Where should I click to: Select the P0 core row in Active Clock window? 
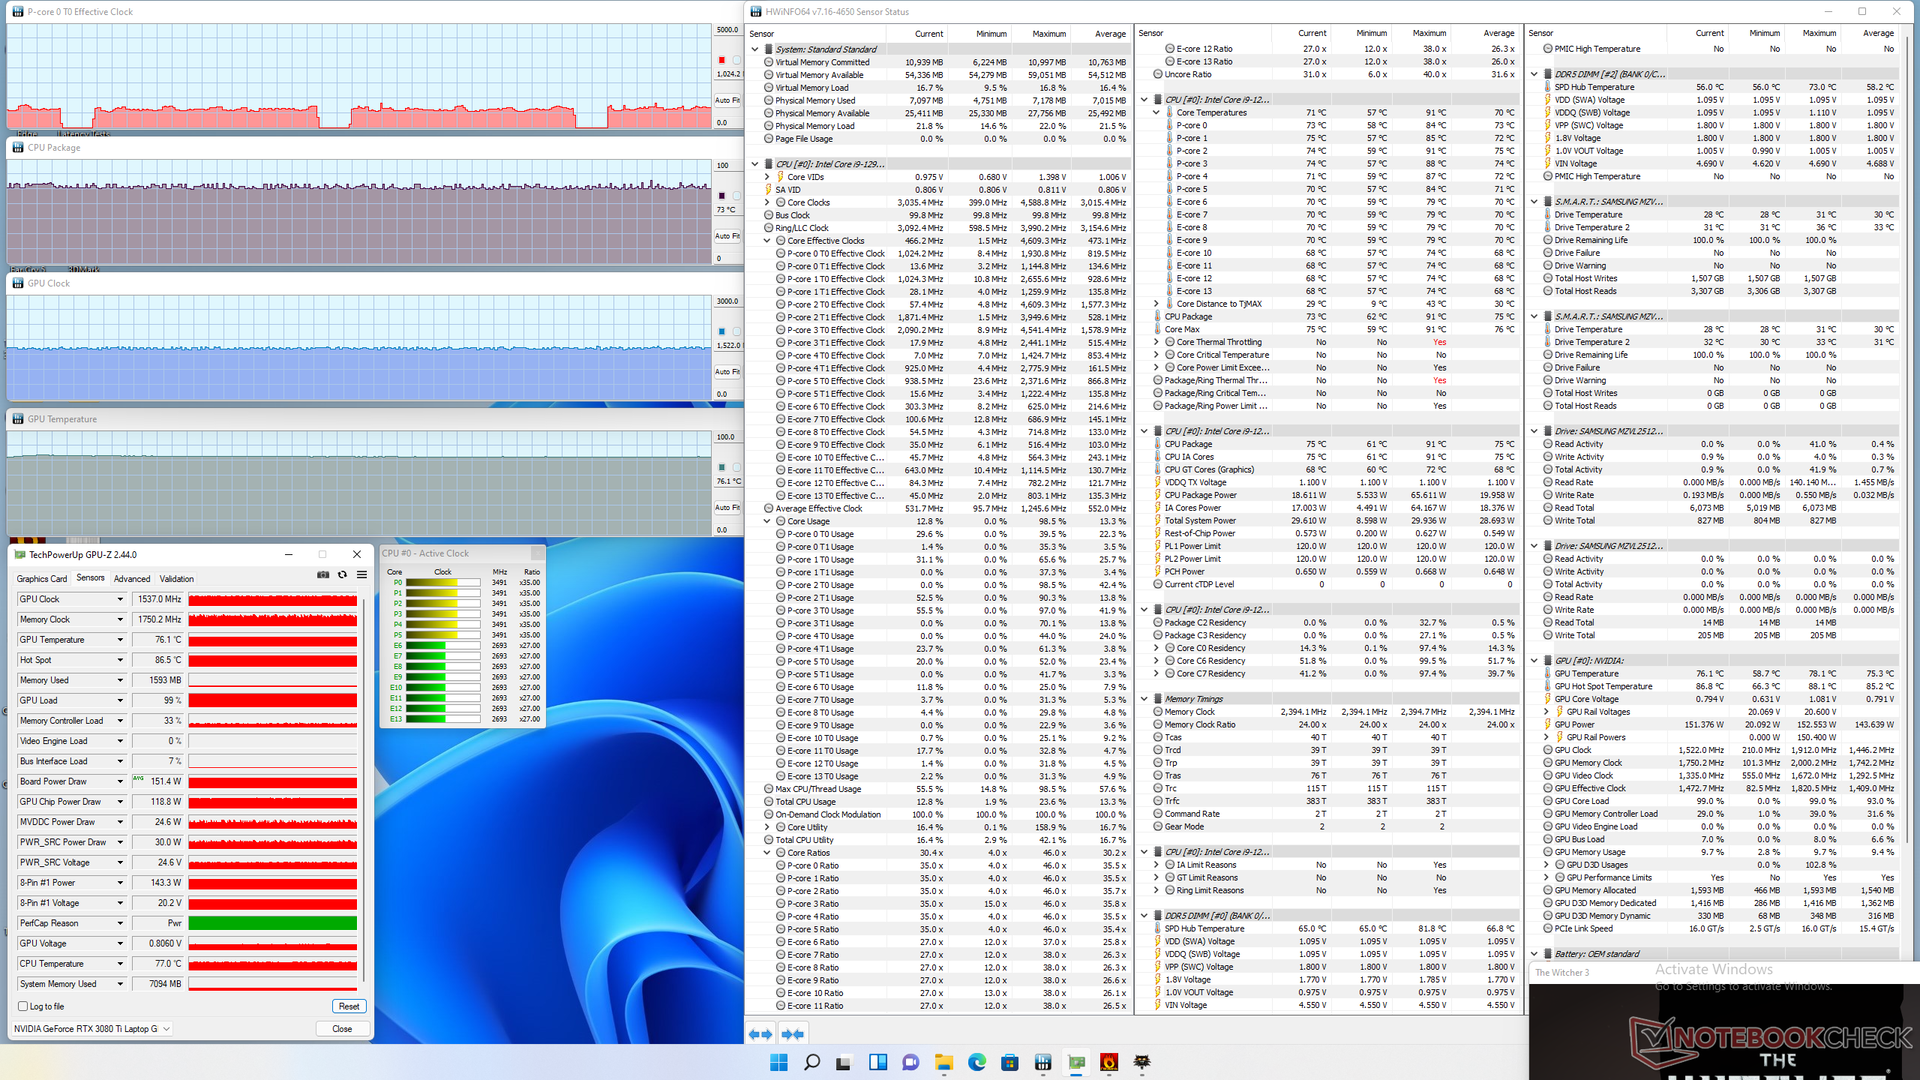464,582
